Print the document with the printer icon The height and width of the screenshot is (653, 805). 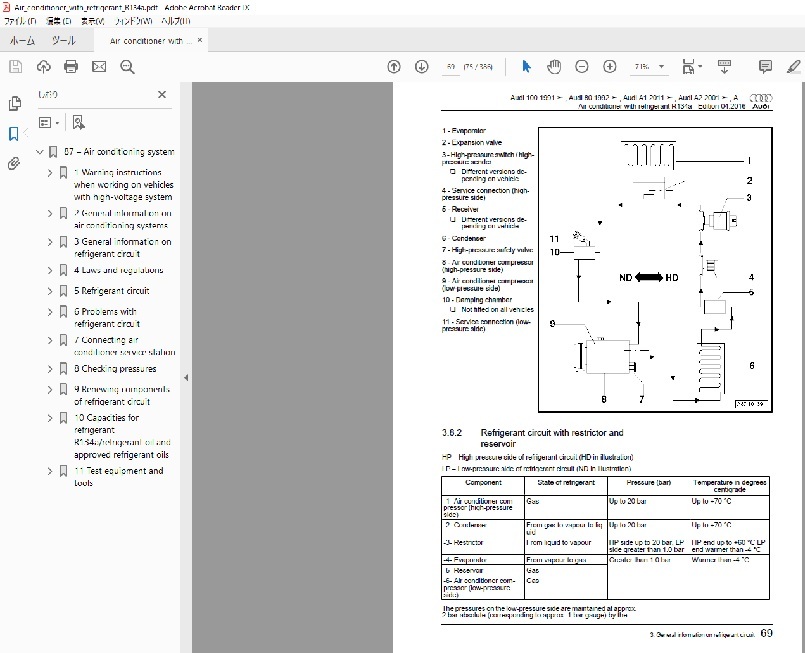pyautogui.click(x=71, y=67)
